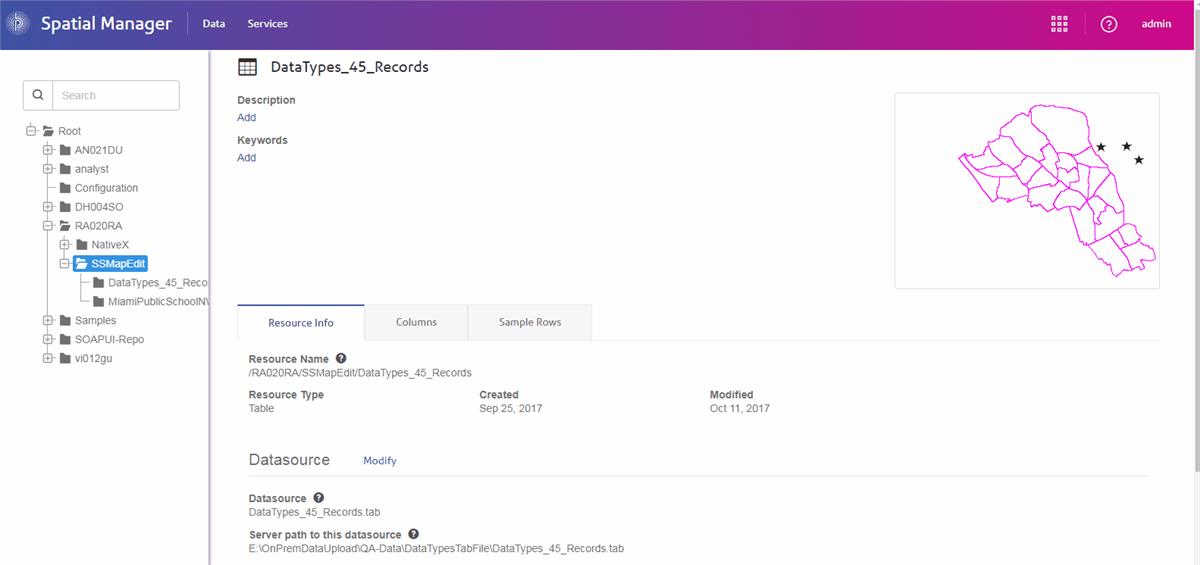Click the Created date Sep 25, 2017

tap(511, 408)
